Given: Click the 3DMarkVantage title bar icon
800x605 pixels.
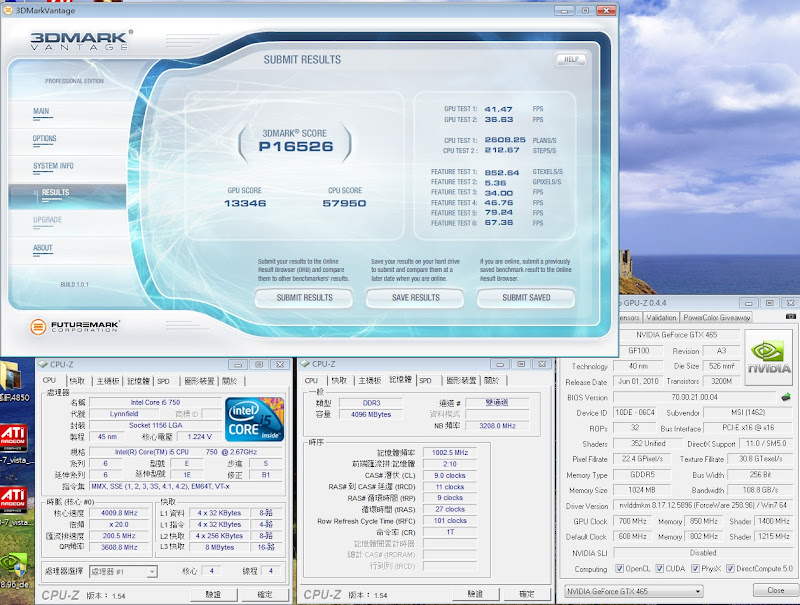Looking at the screenshot, I should 7,10.
